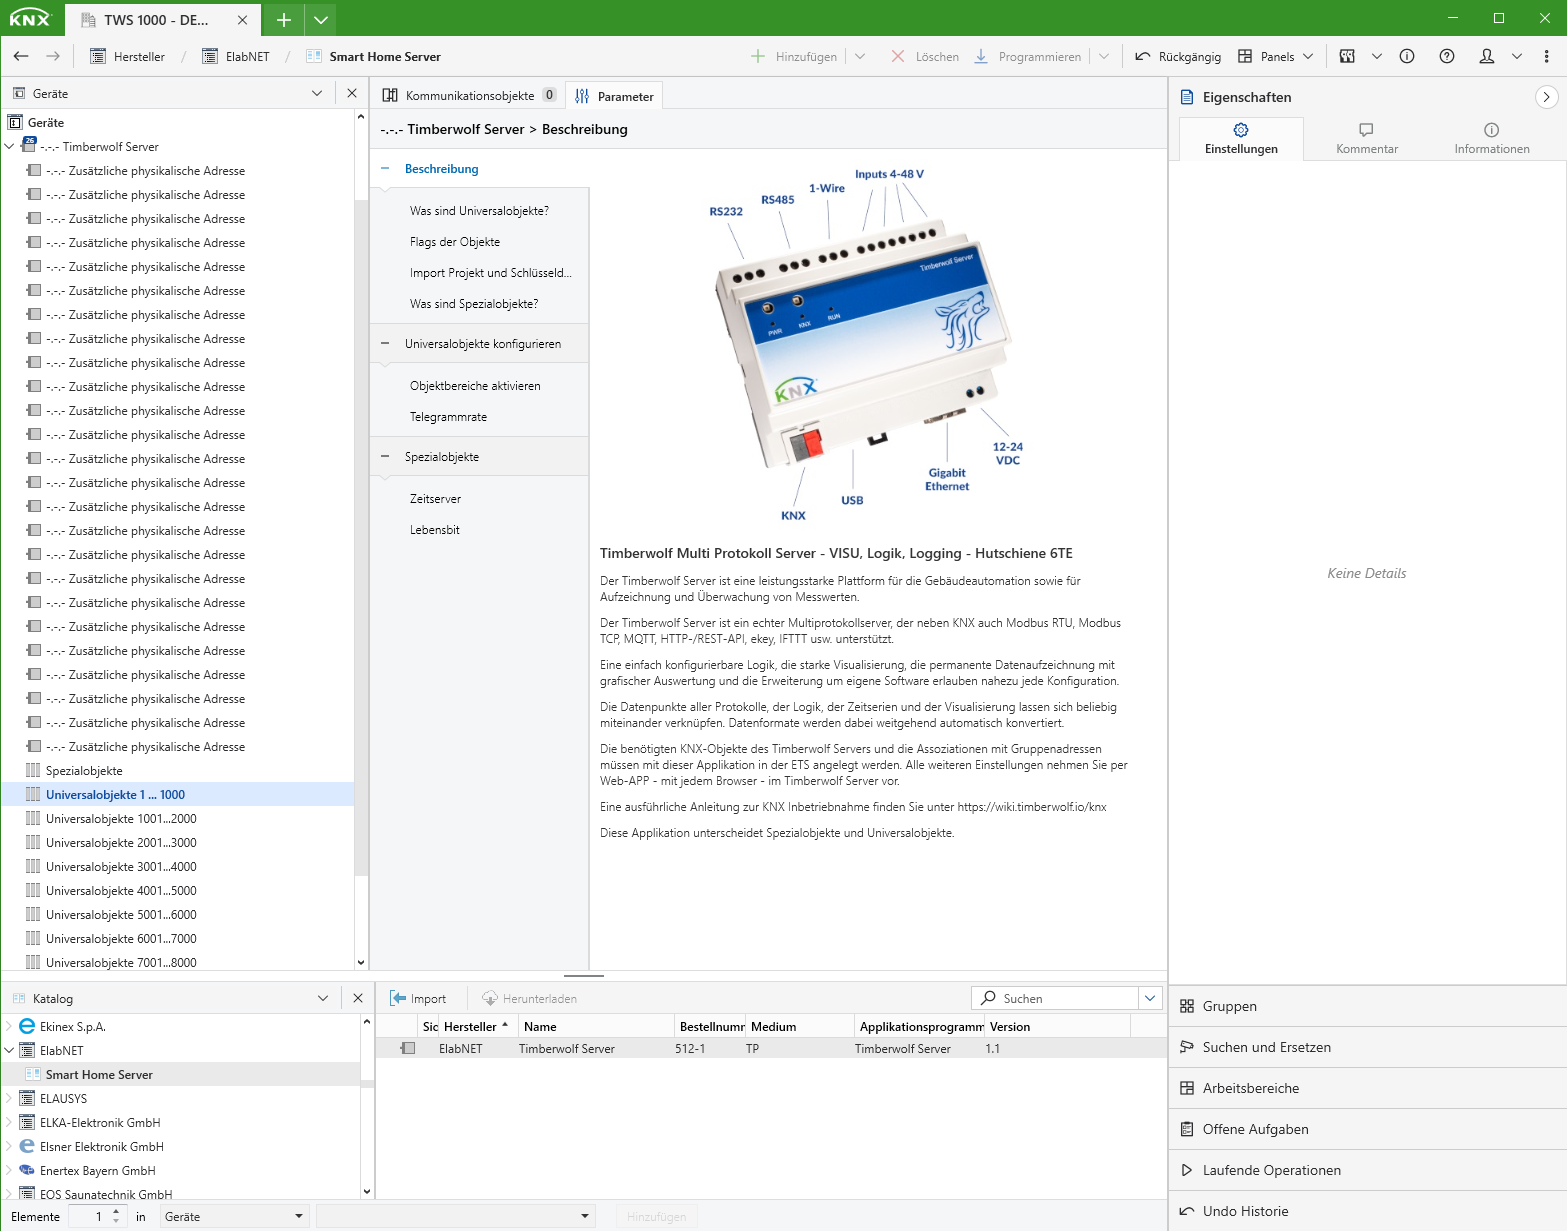The width and height of the screenshot is (1567, 1231).
Task: Close the Katalog panel
Action: pyautogui.click(x=358, y=998)
